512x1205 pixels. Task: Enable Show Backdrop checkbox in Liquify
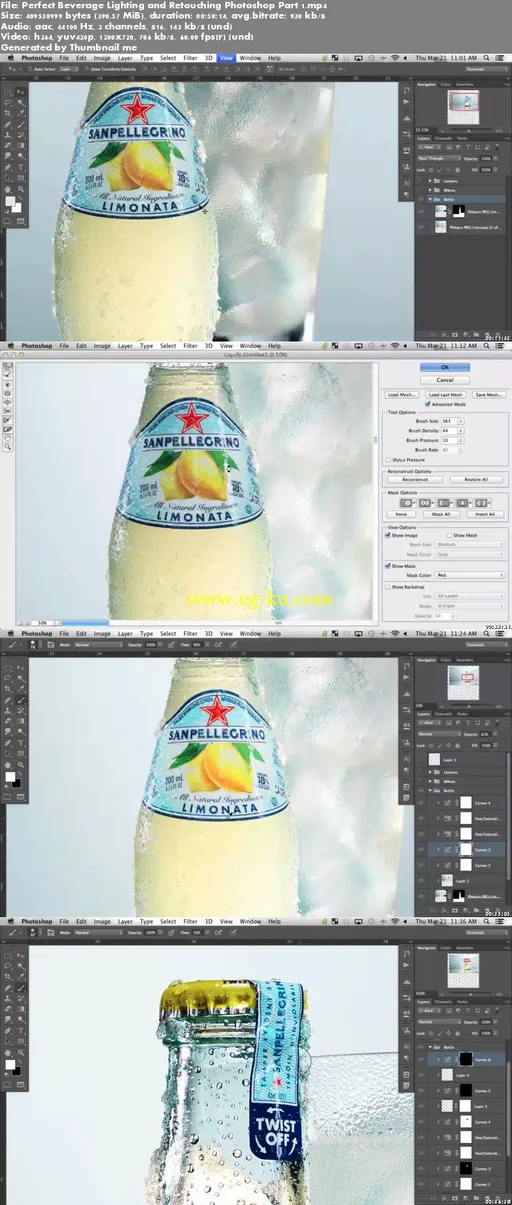click(x=388, y=587)
